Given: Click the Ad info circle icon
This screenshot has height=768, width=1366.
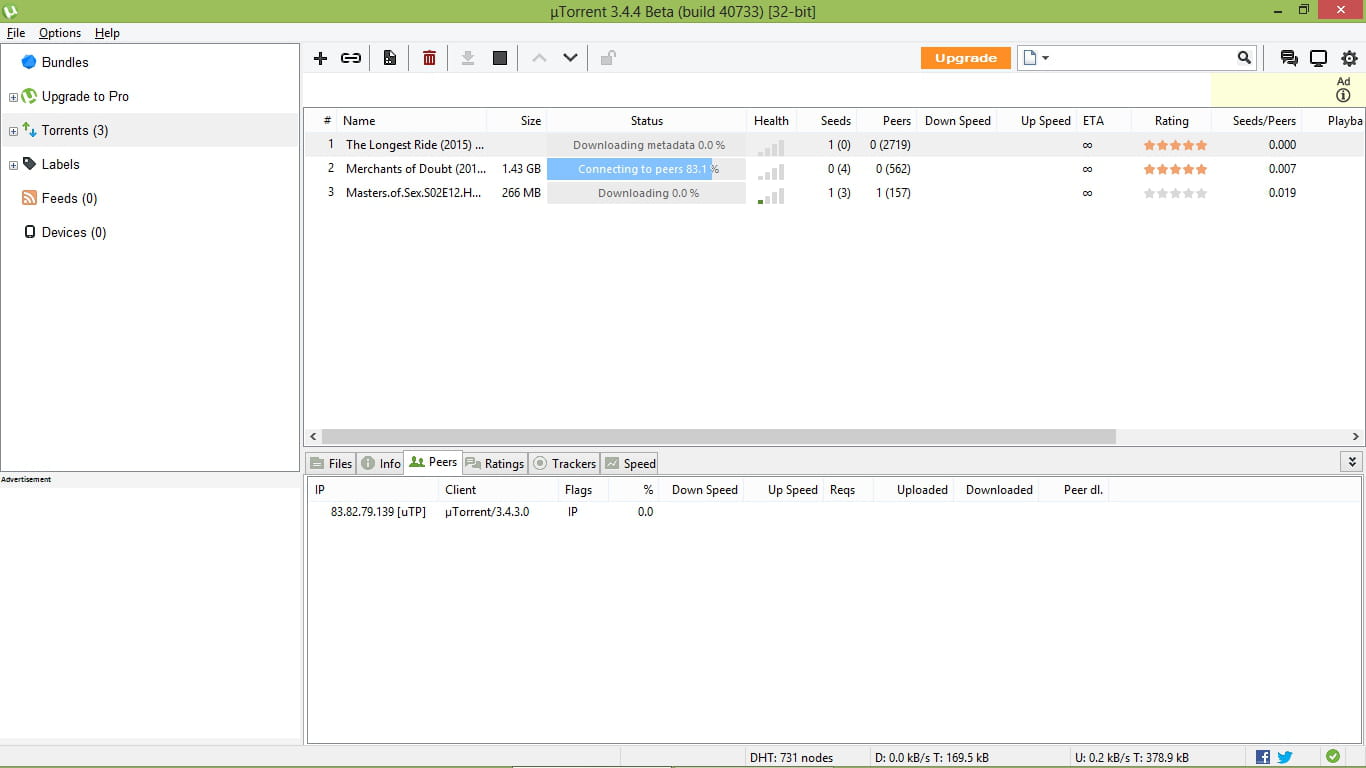Looking at the screenshot, I should 1343,96.
